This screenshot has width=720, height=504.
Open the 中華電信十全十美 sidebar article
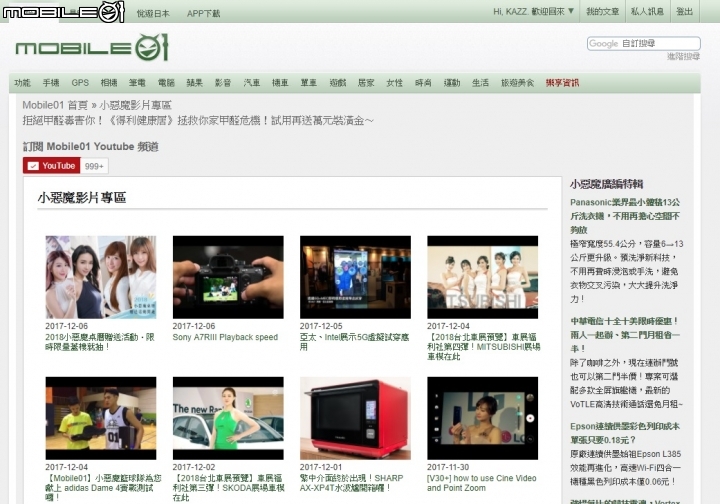[625, 335]
